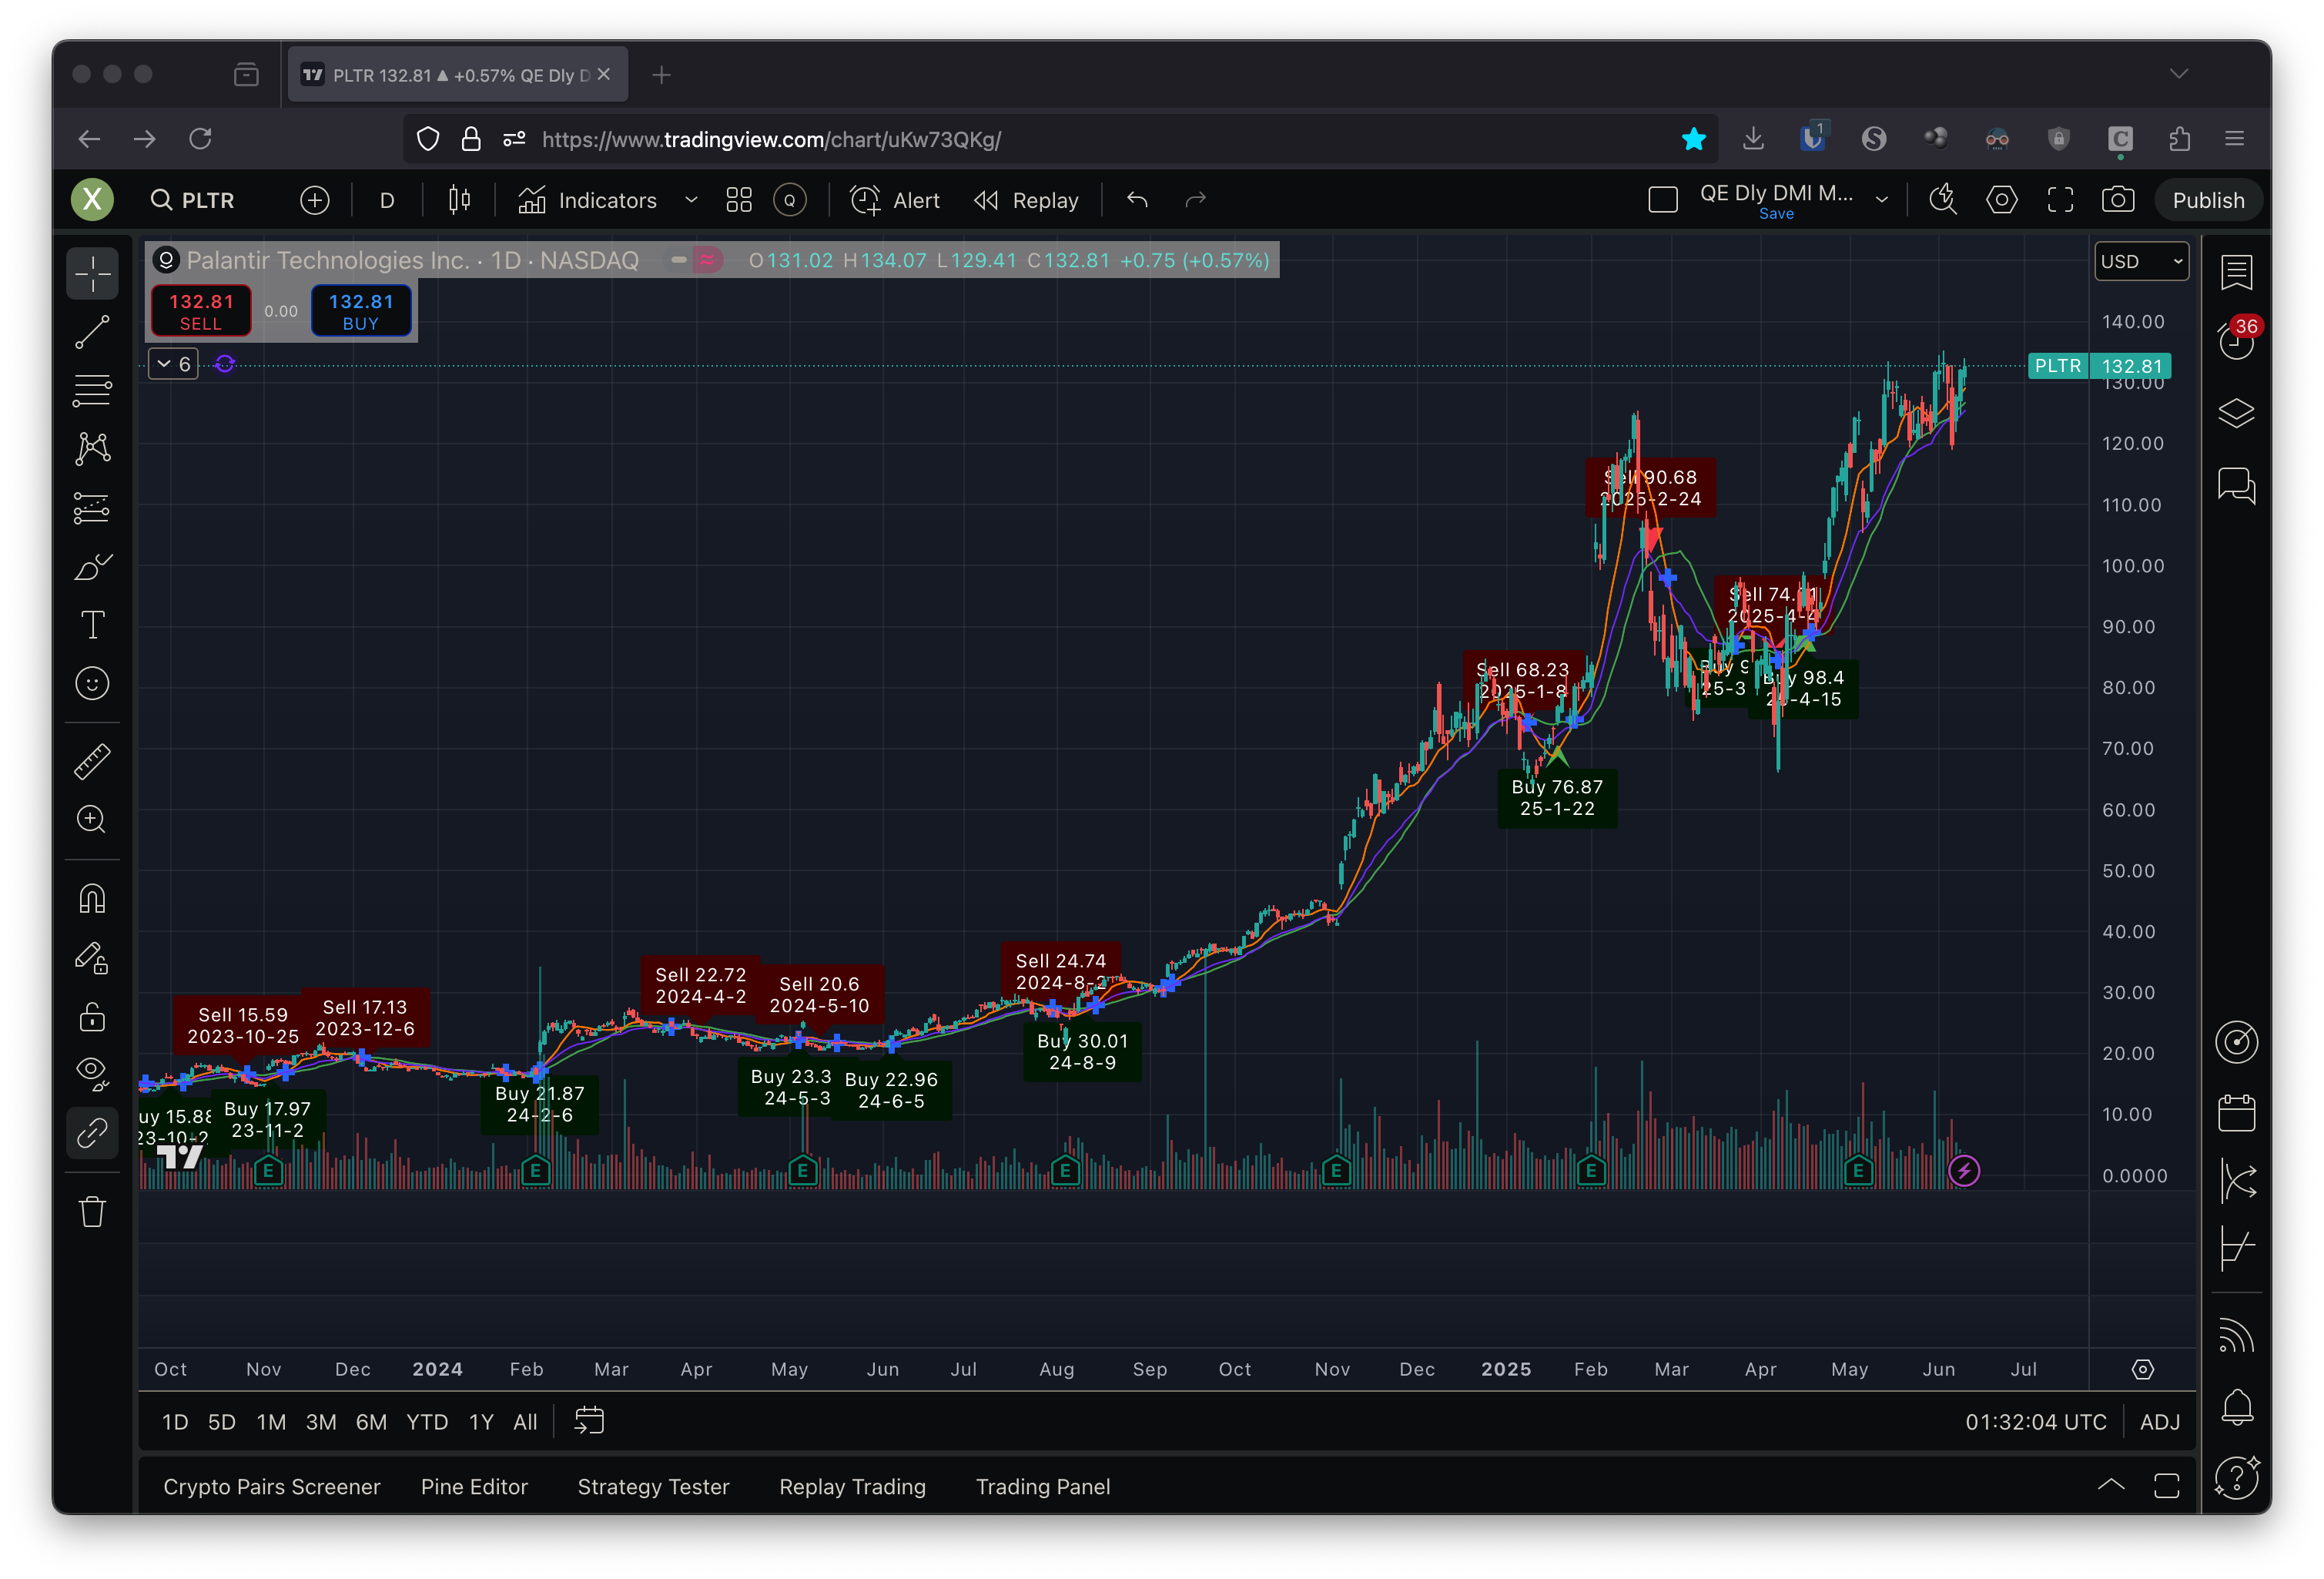This screenshot has height=1579, width=2324.
Task: Switch to the Strategy Tester tab
Action: click(653, 1487)
